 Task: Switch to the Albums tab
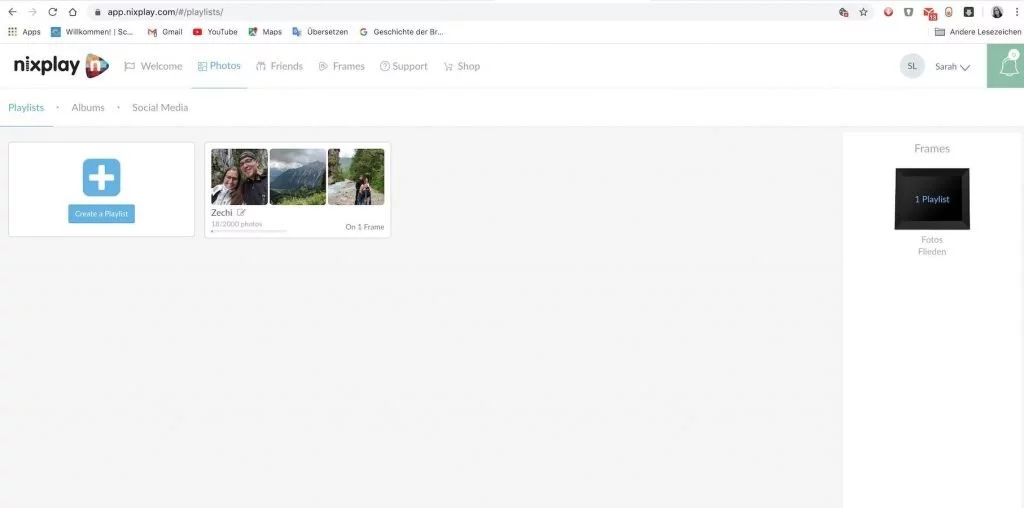tap(88, 107)
